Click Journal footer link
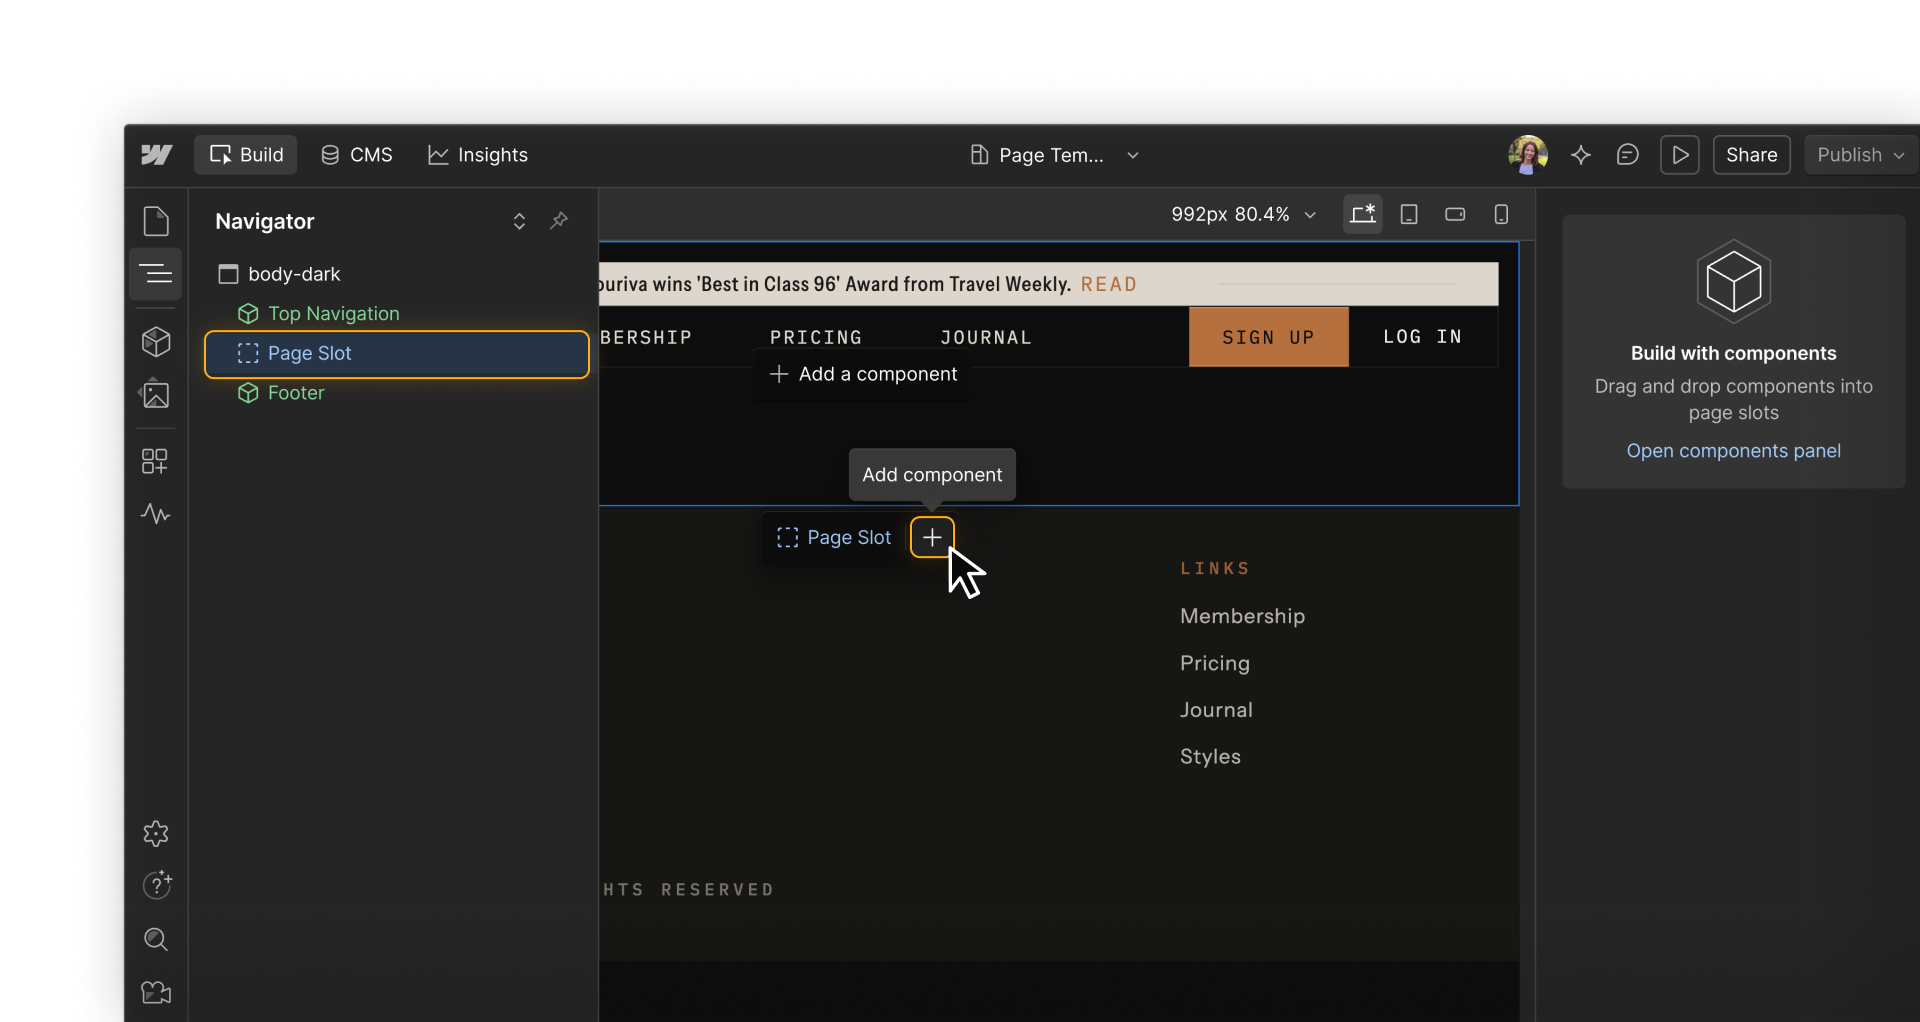The height and width of the screenshot is (1022, 1920). click(1216, 711)
